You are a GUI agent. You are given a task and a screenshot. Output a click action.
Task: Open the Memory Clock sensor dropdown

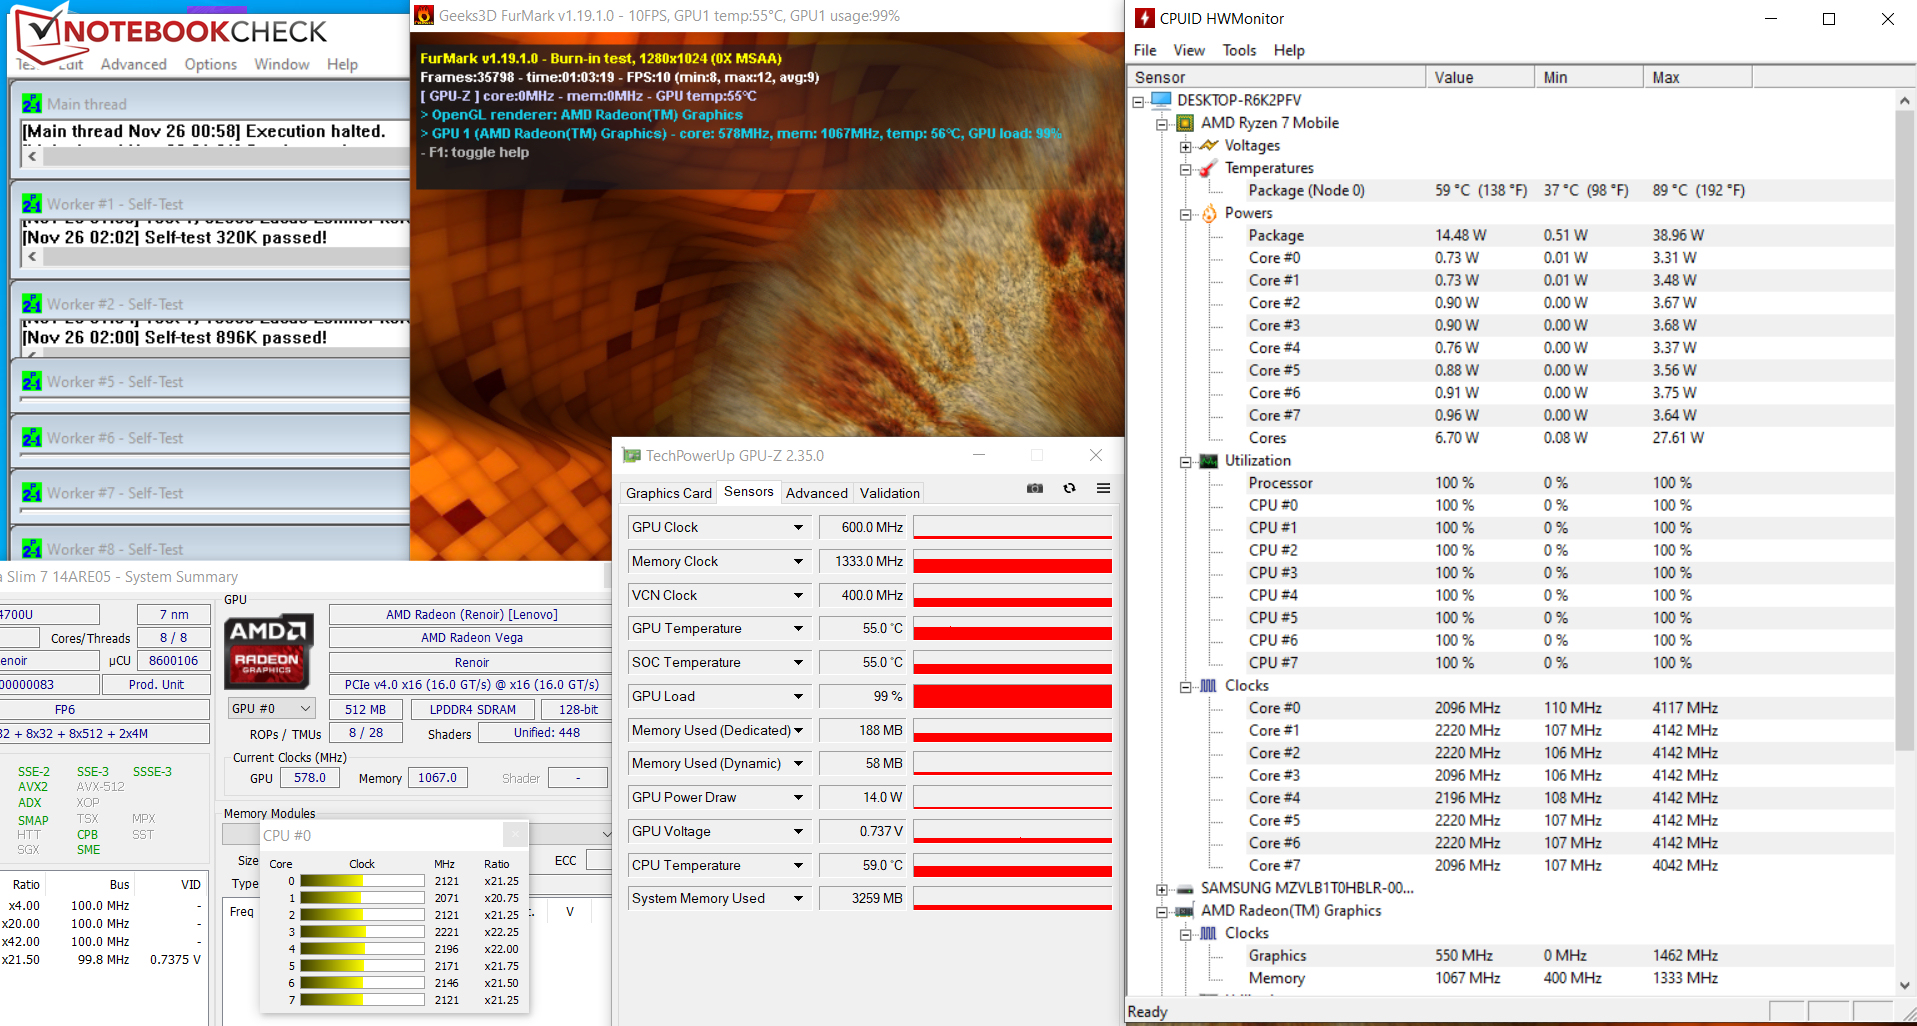[798, 561]
